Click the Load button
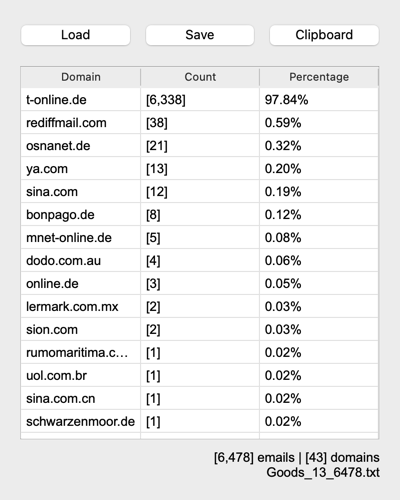 click(x=75, y=35)
